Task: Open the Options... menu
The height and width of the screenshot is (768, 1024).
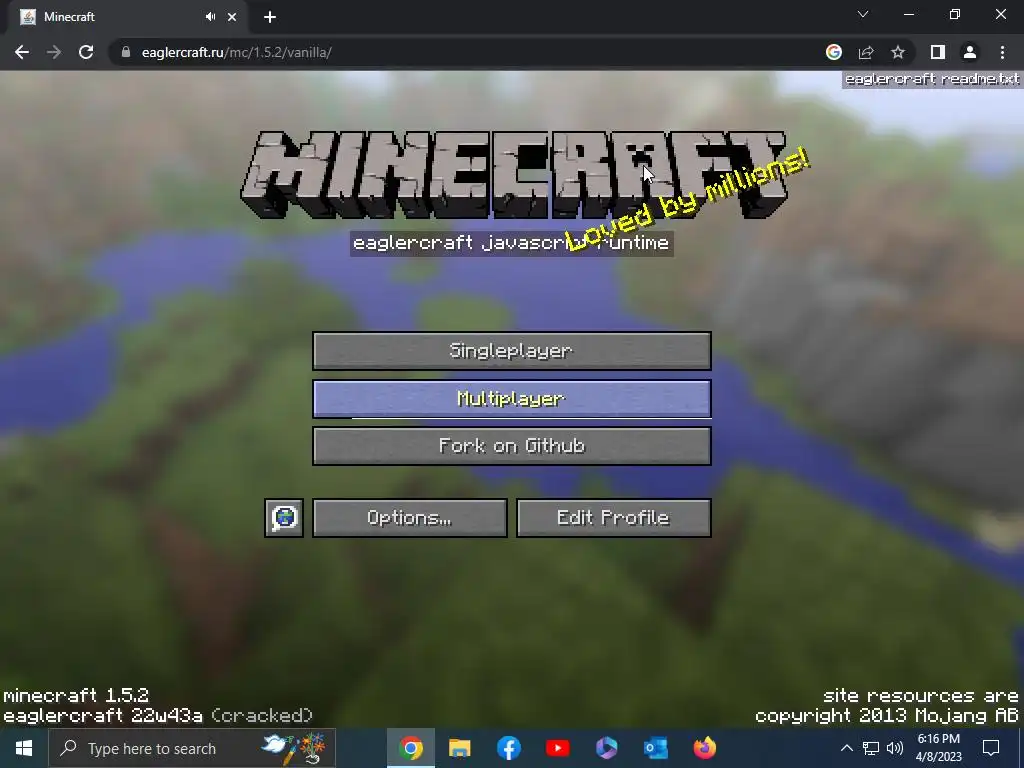Action: click(x=409, y=518)
